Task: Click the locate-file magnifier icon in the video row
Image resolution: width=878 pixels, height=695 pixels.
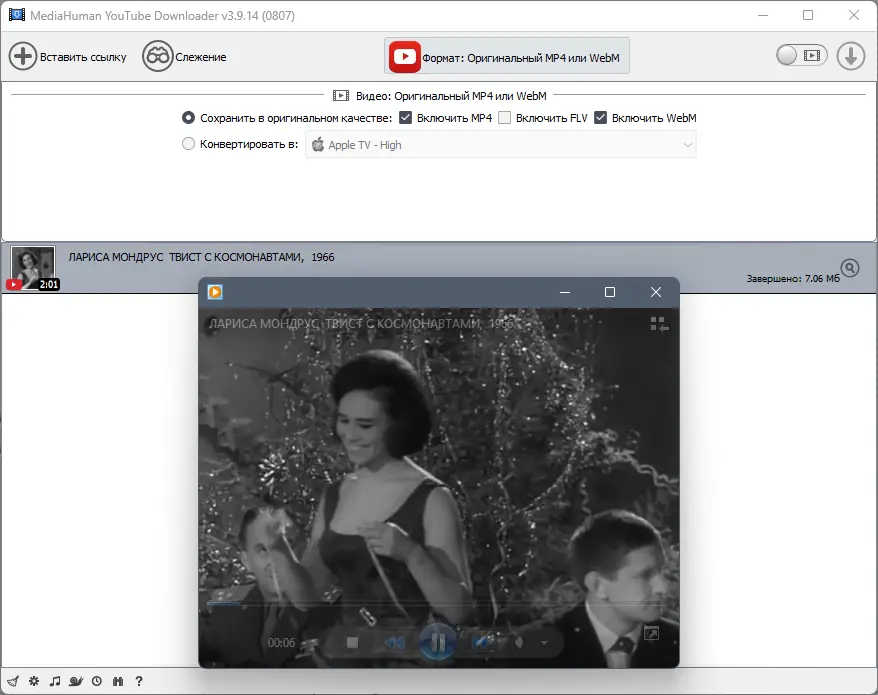Action: coord(849,268)
